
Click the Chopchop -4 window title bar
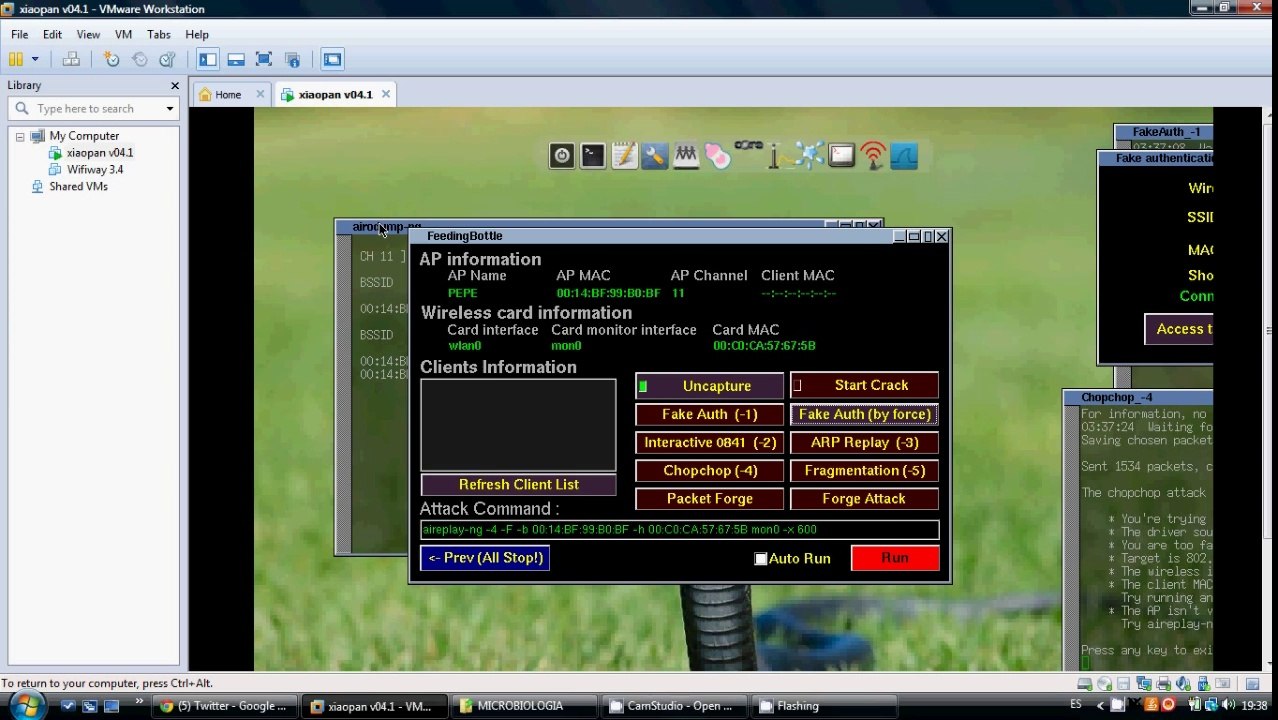1138,397
